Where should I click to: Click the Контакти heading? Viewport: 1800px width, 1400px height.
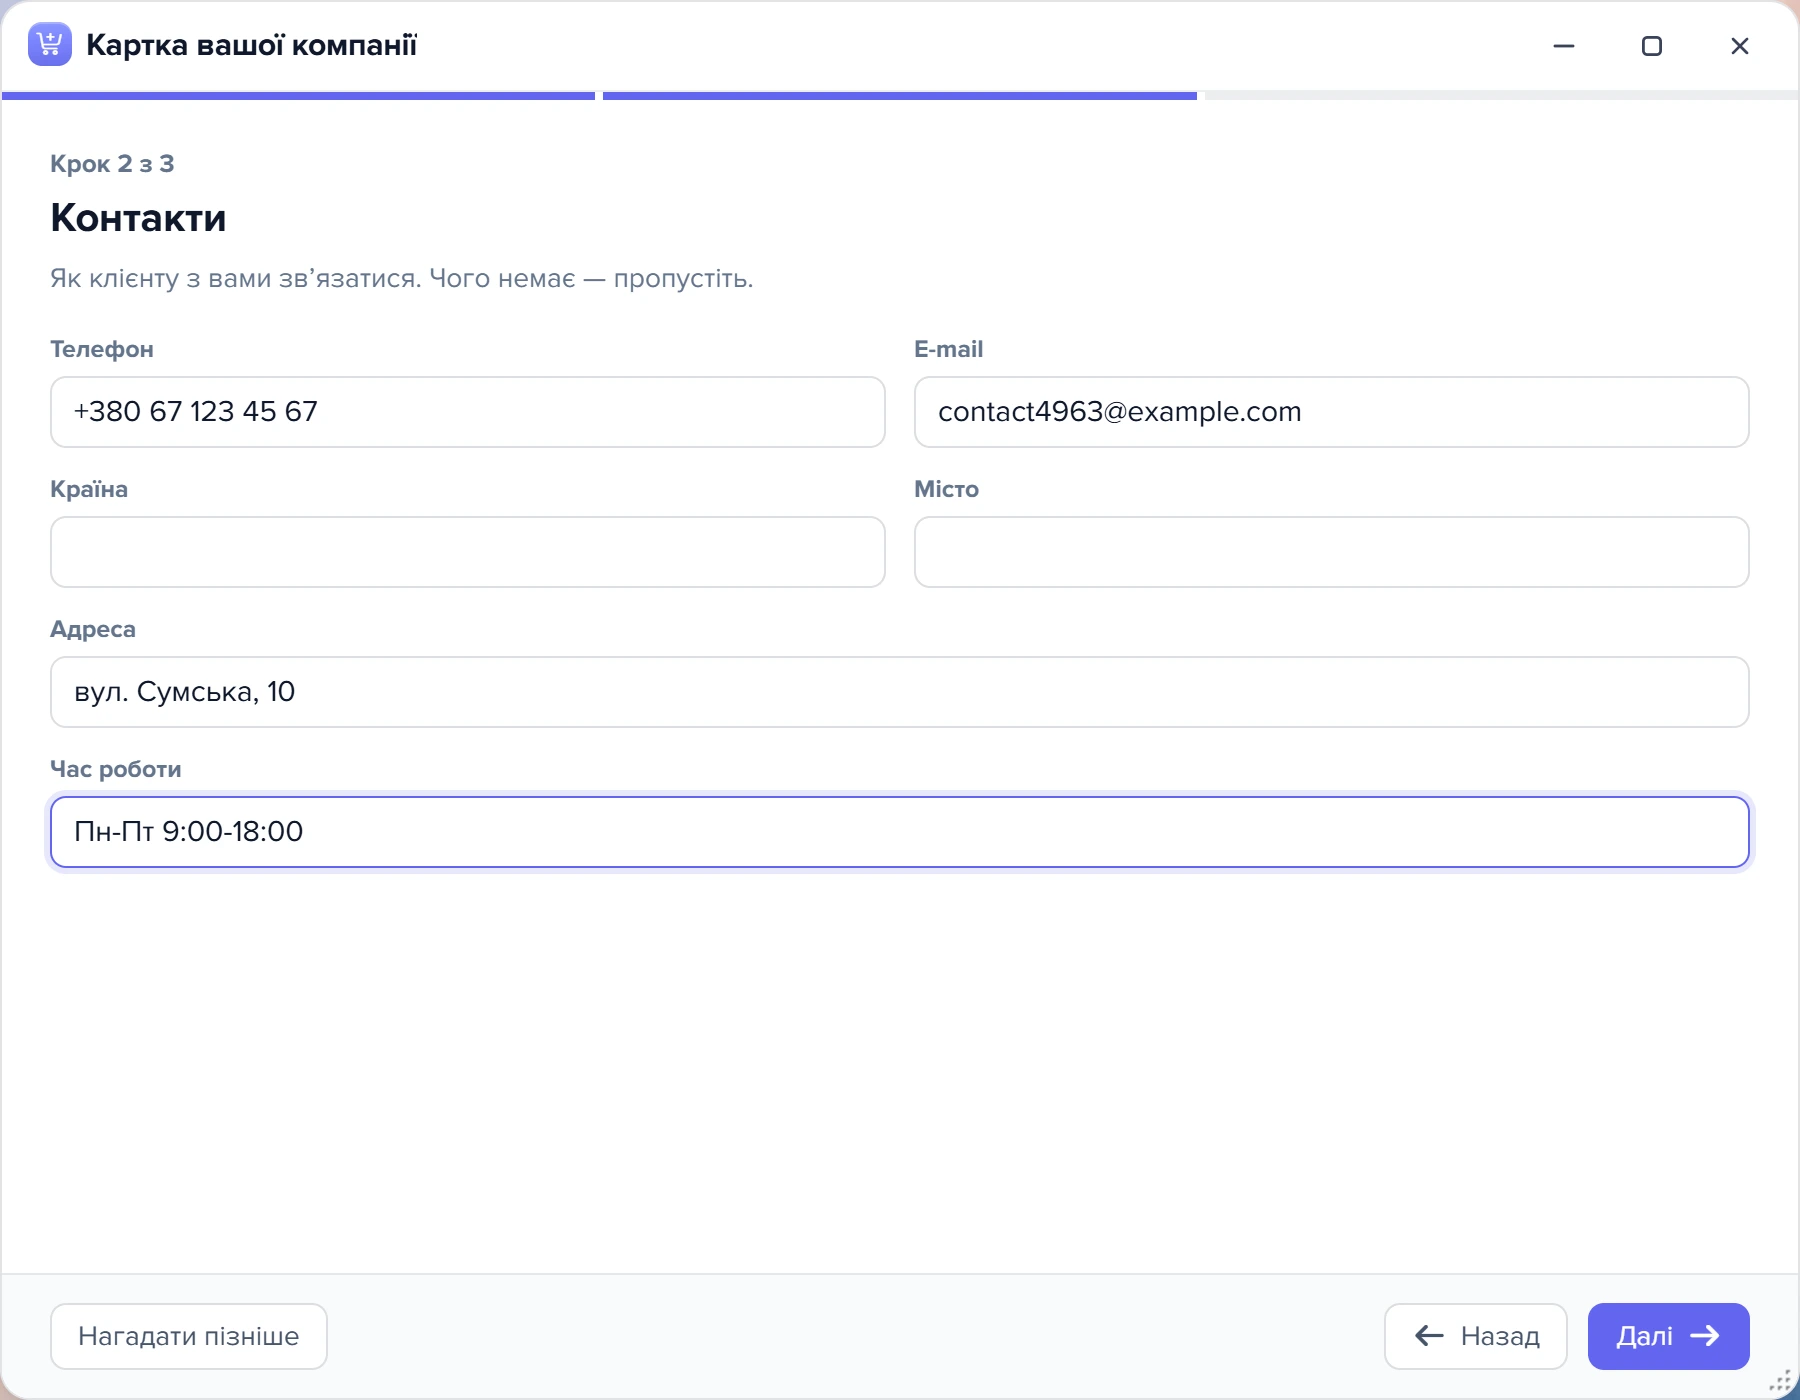[x=138, y=218]
